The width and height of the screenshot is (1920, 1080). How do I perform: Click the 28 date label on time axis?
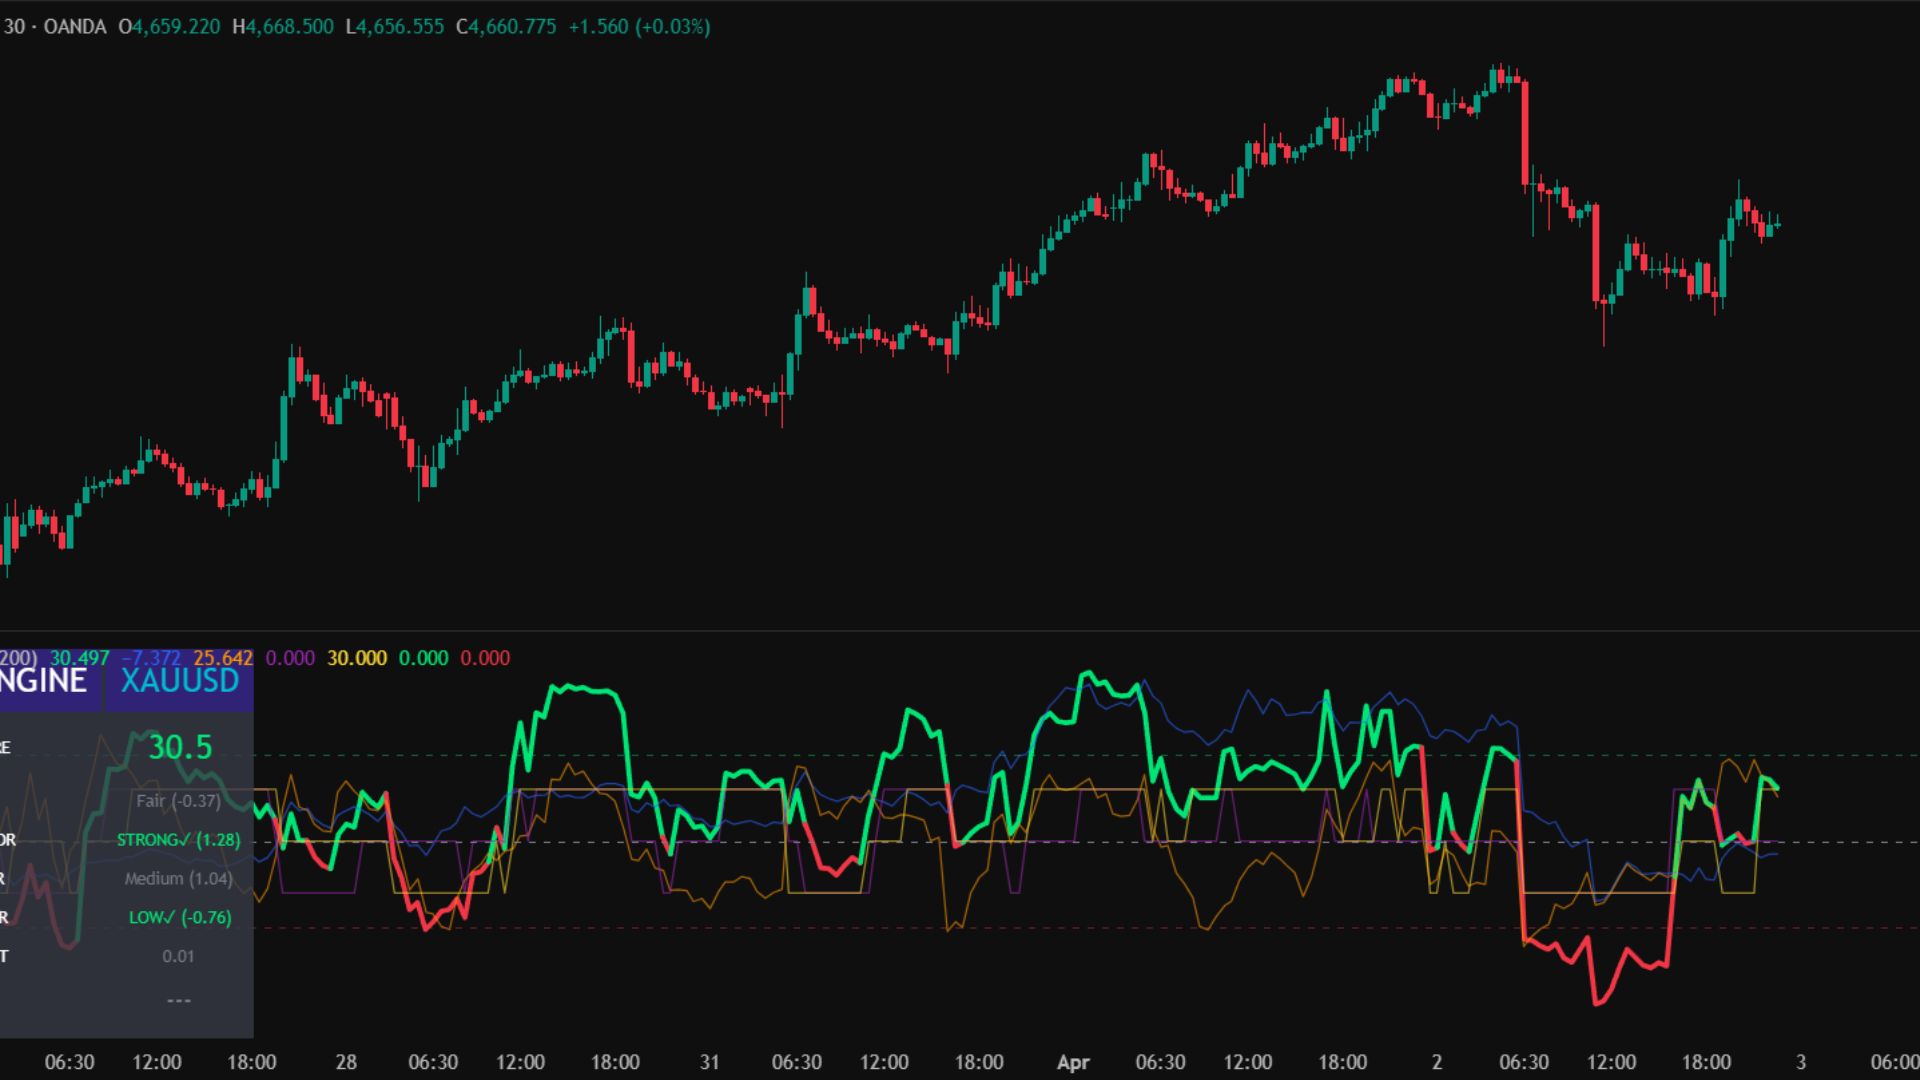(x=346, y=1062)
